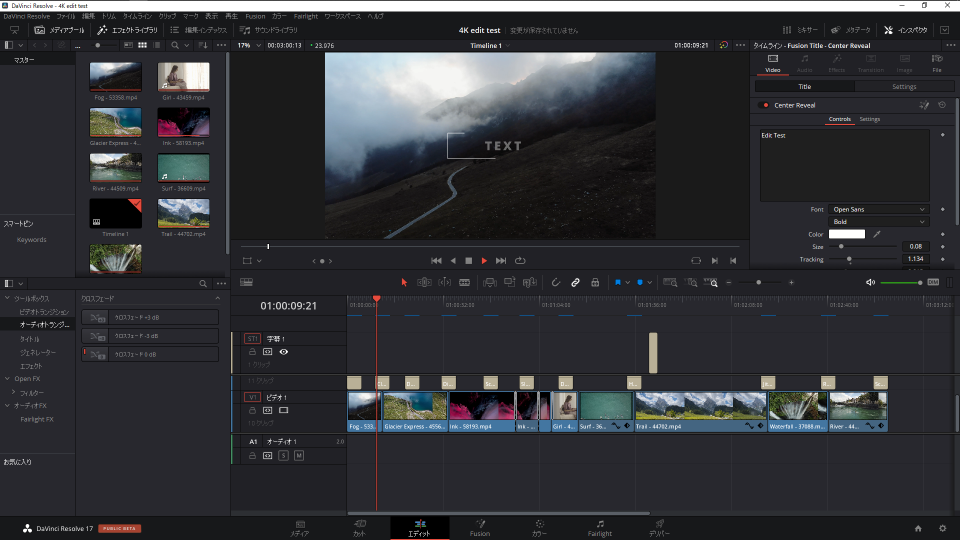Add a blue flag to clip
960x540 pixels.
[618, 282]
